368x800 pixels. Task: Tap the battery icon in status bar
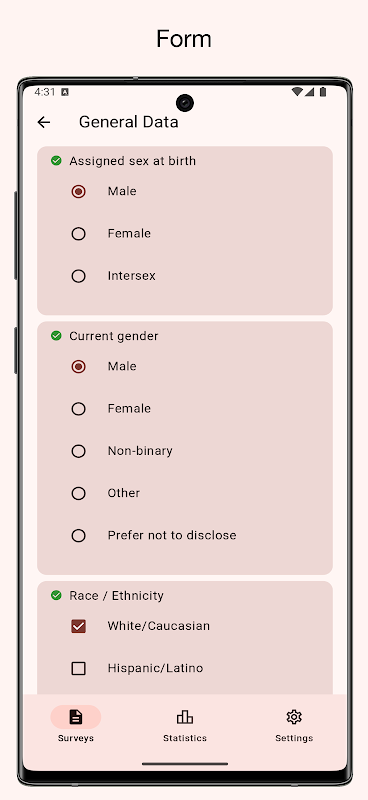[x=323, y=92]
